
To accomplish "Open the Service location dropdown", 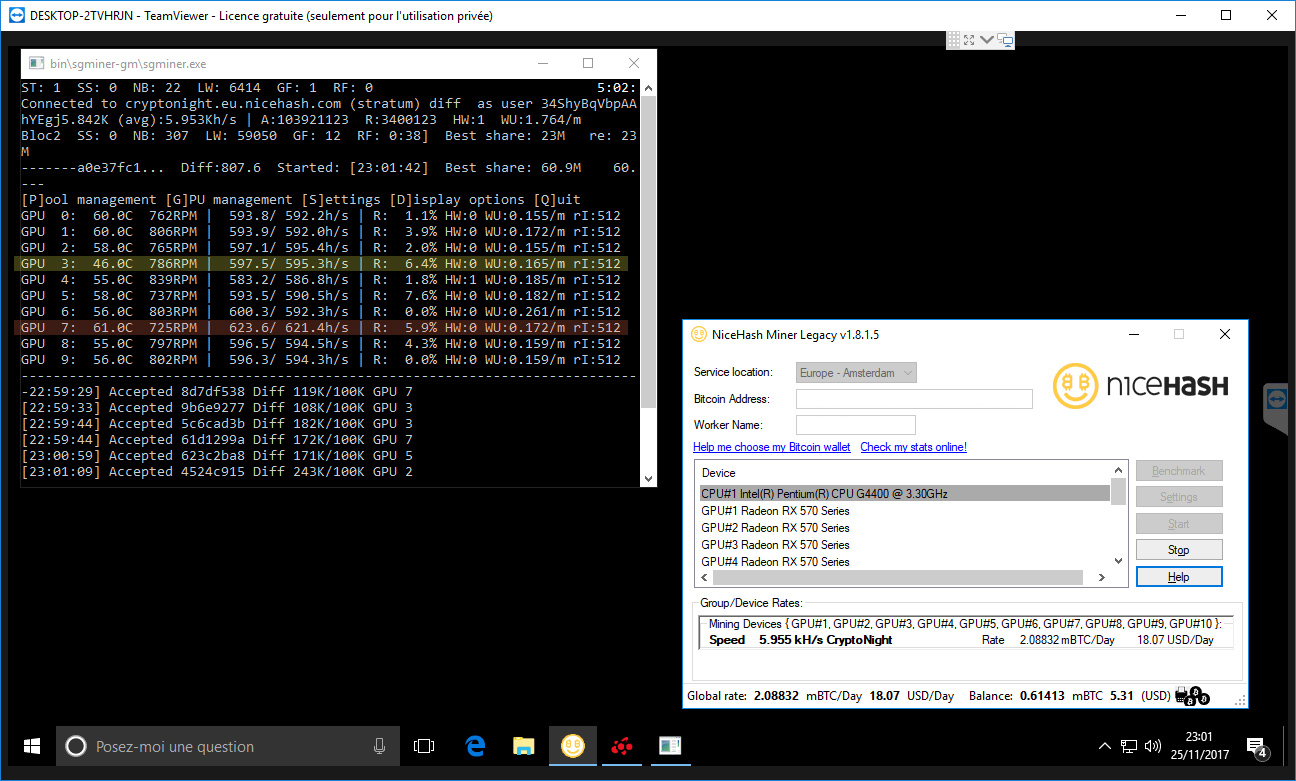I will (856, 372).
